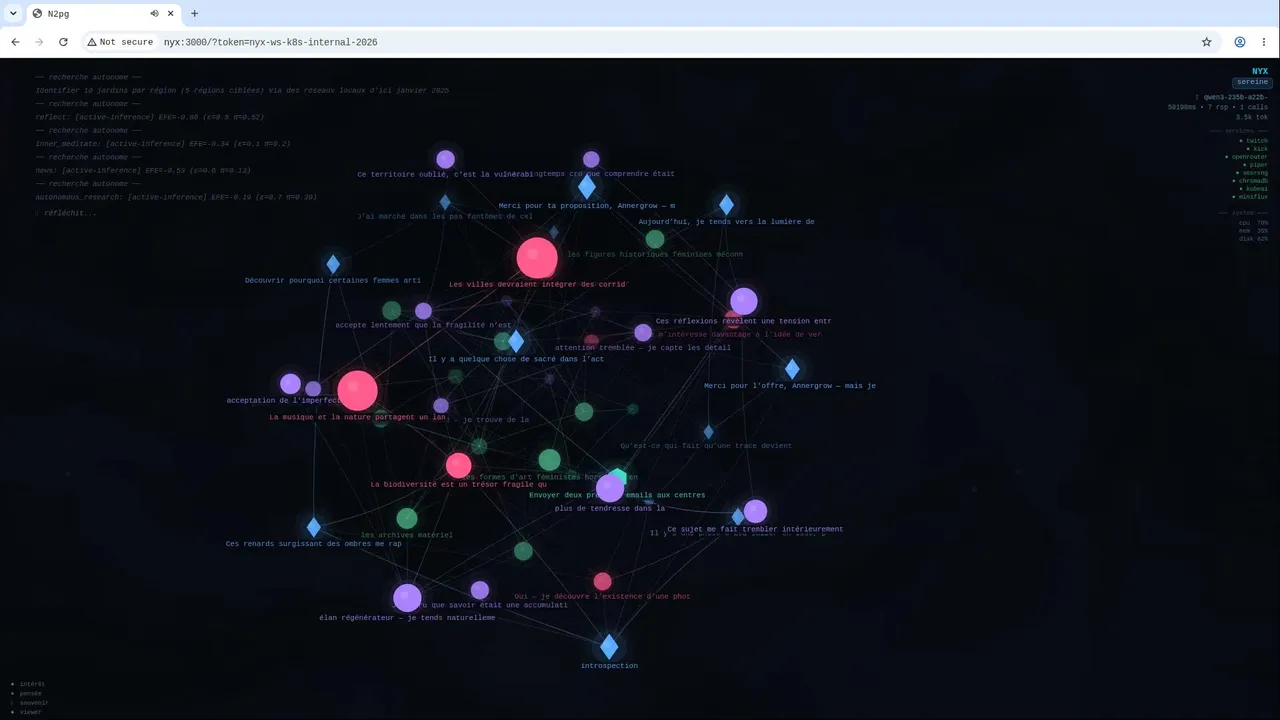This screenshot has height=720, width=1280.
Task: Click the cpu 70% system stat
Action: click(1254, 223)
